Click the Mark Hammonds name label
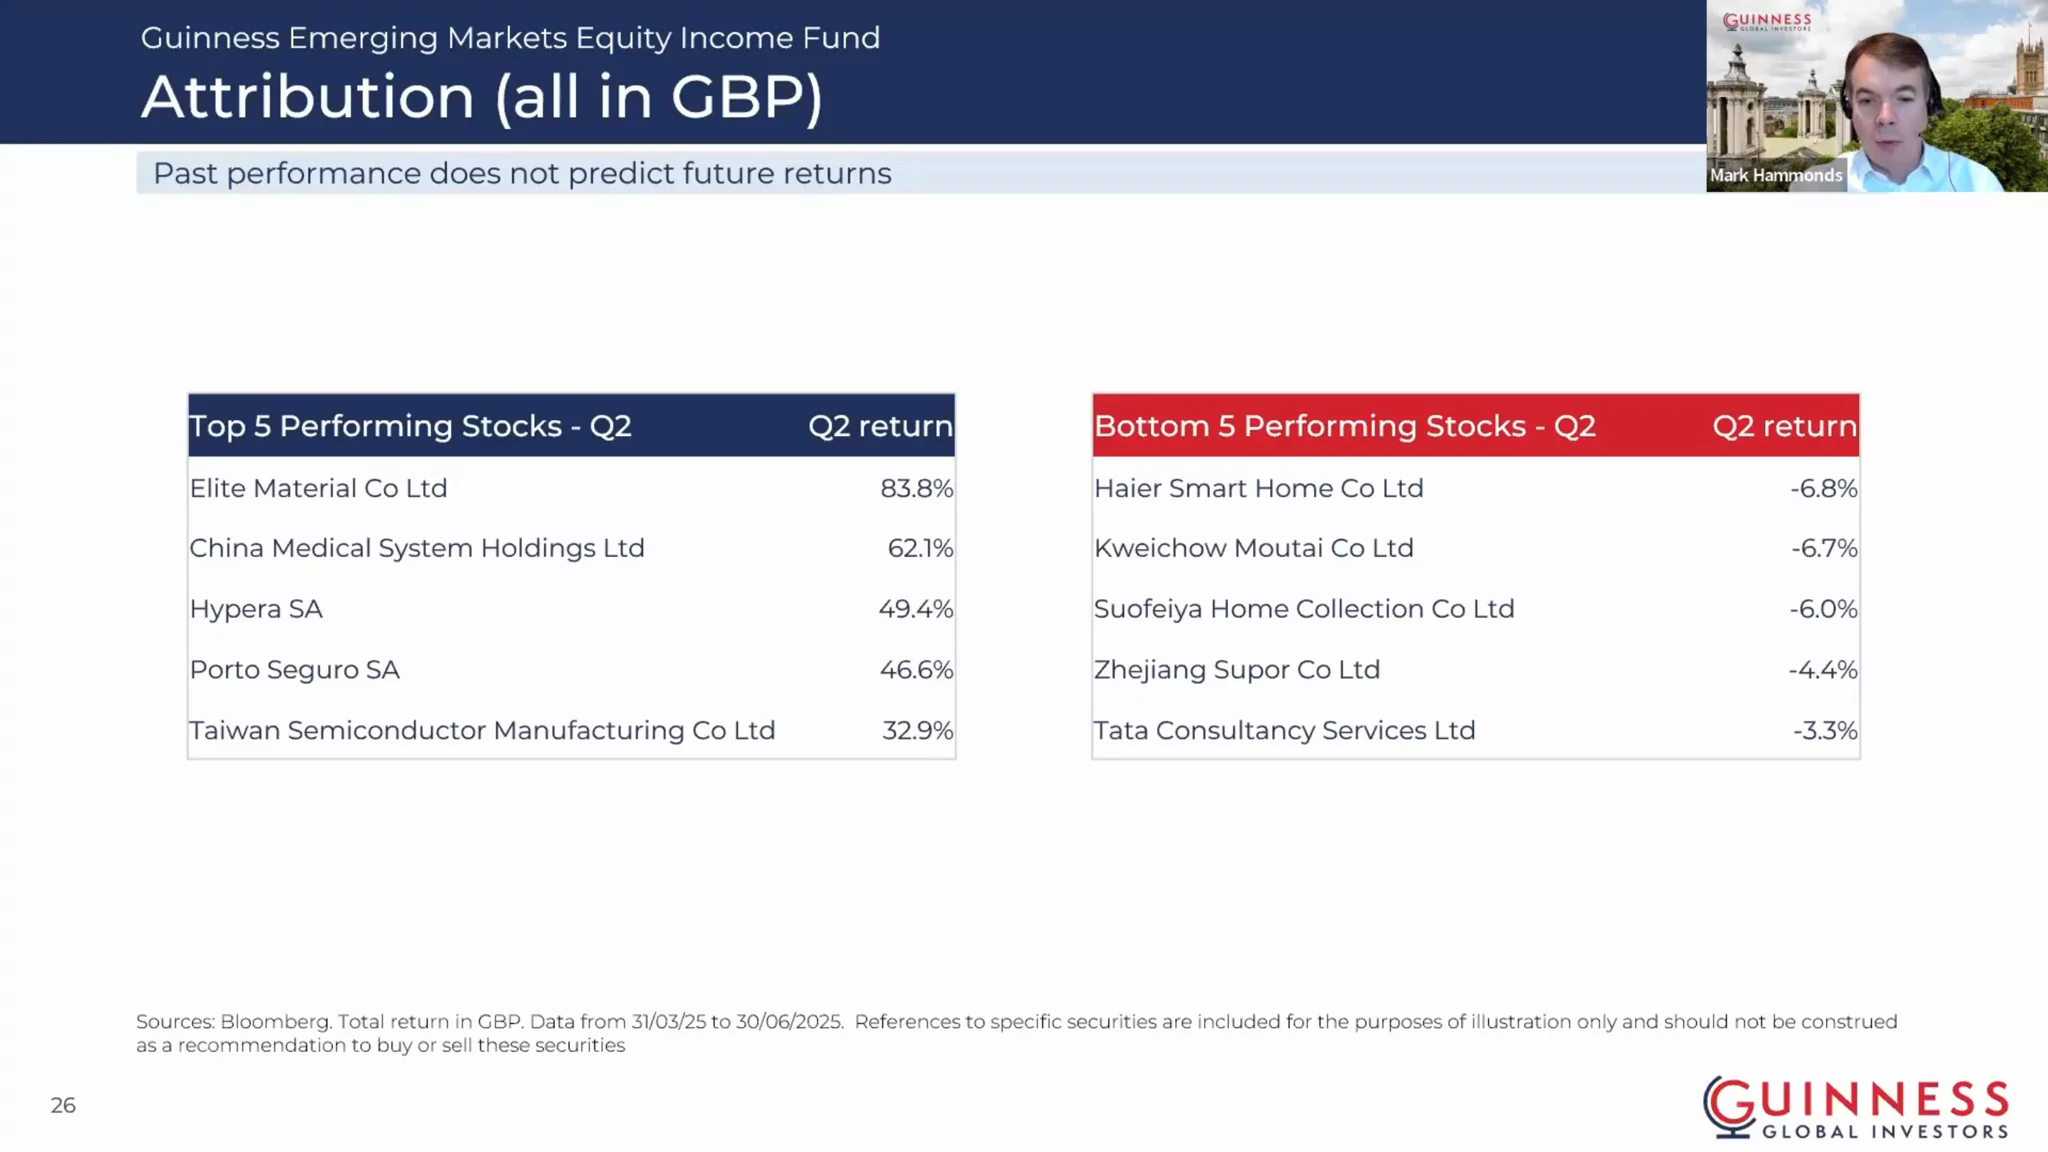The width and height of the screenshot is (2048, 1152). coord(1776,175)
